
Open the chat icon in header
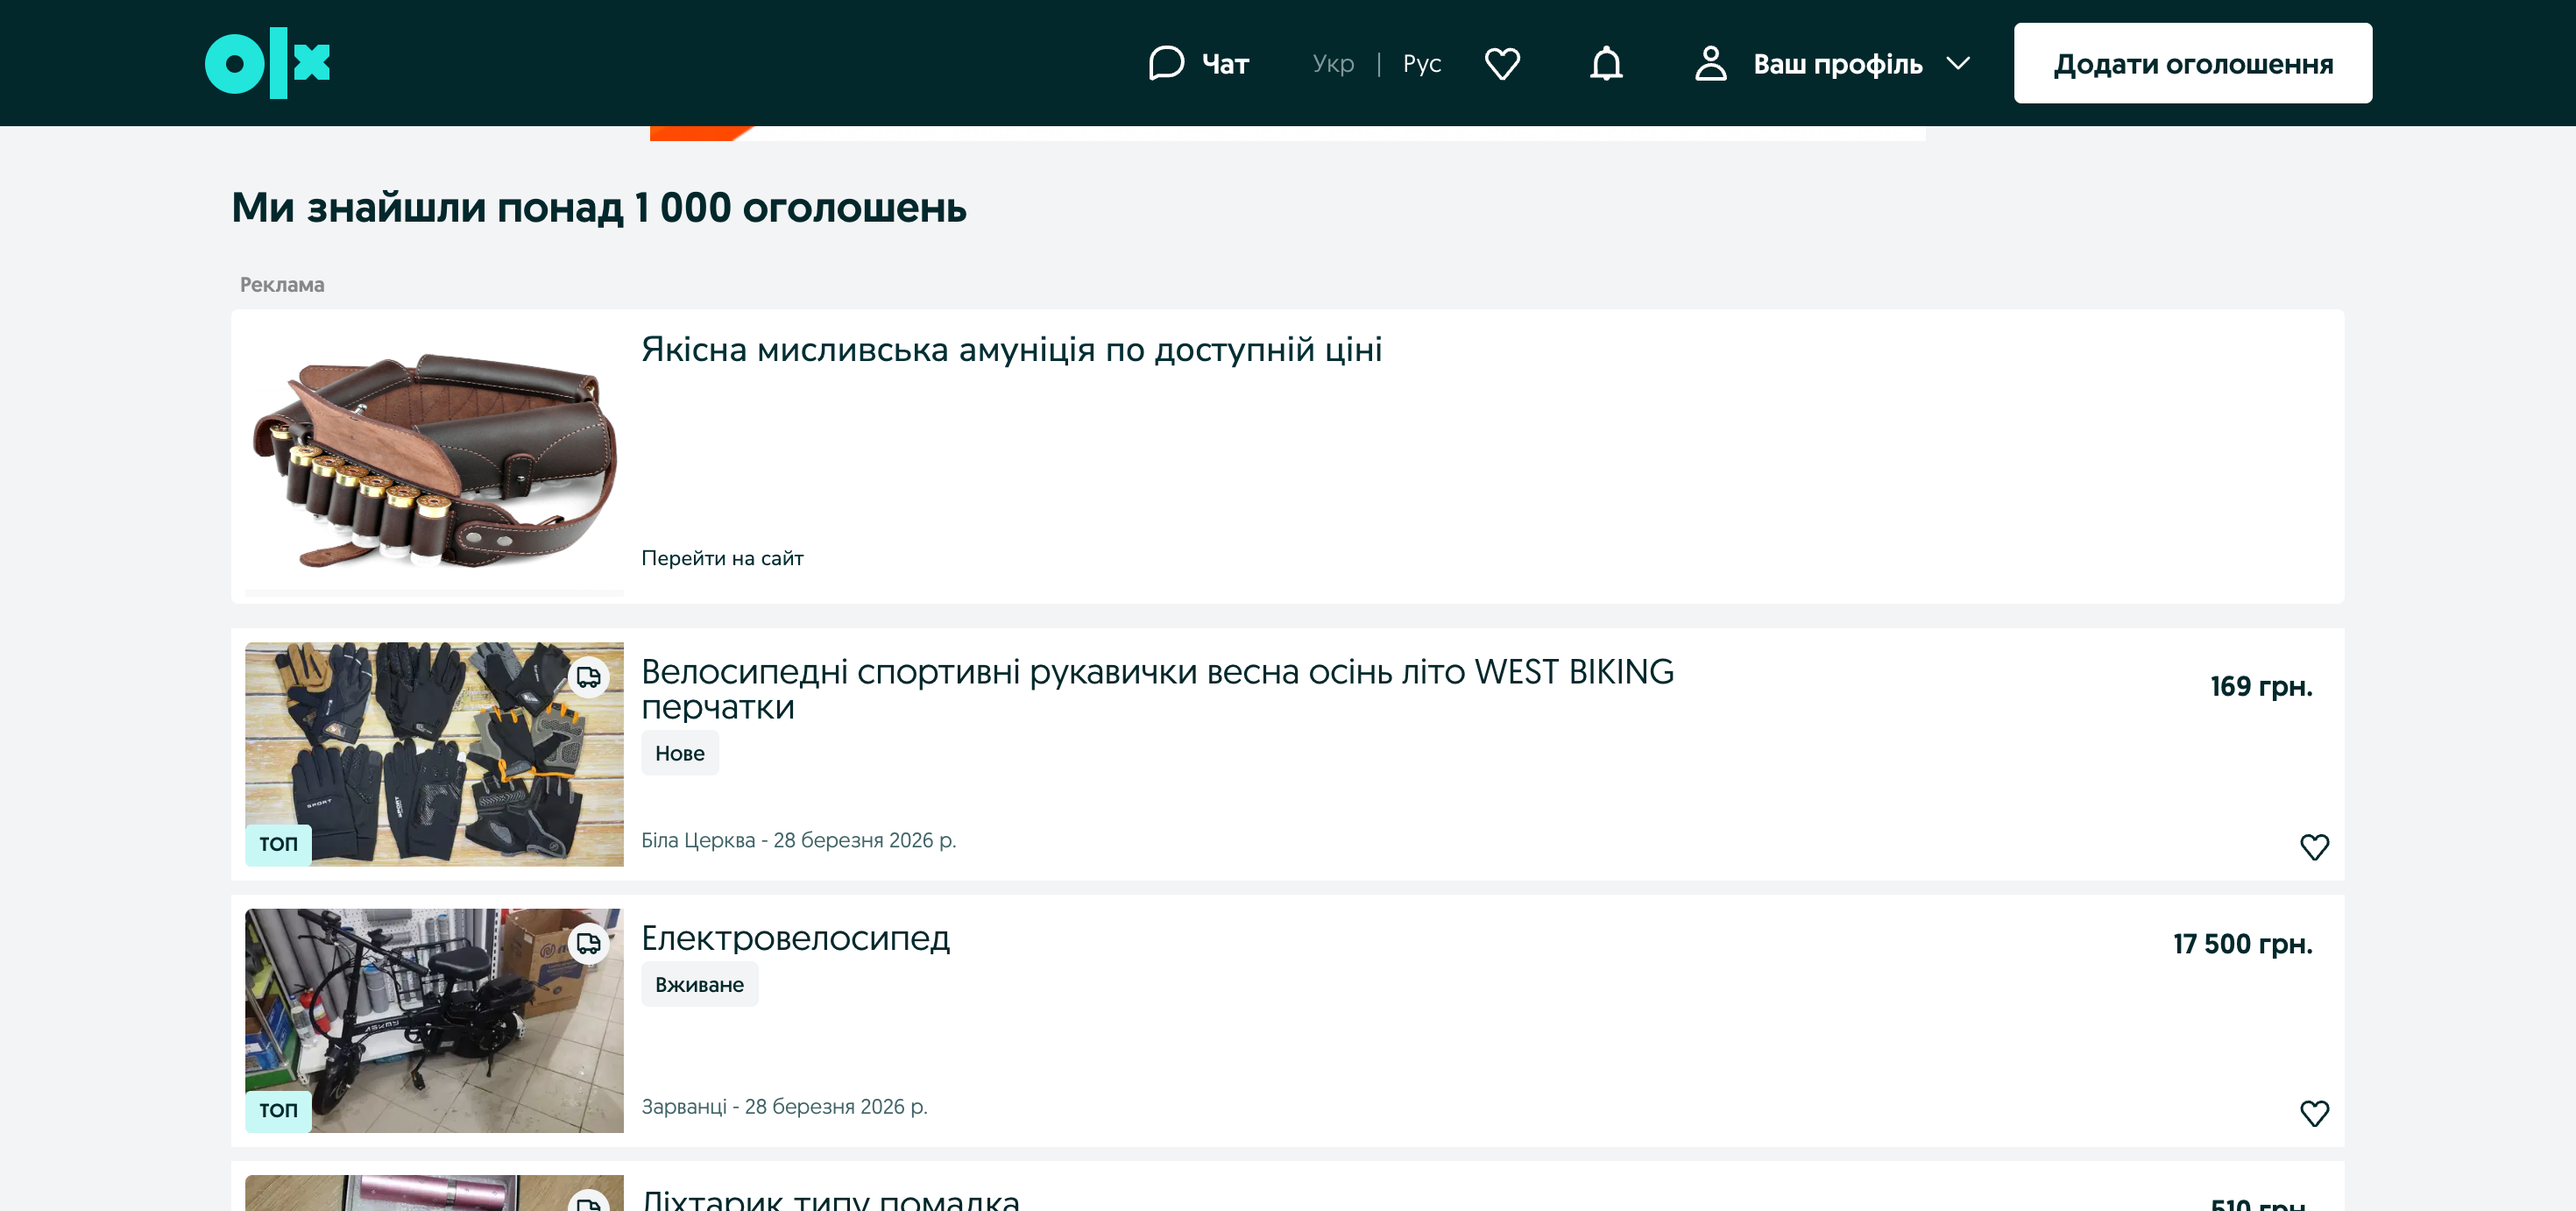[x=1166, y=63]
